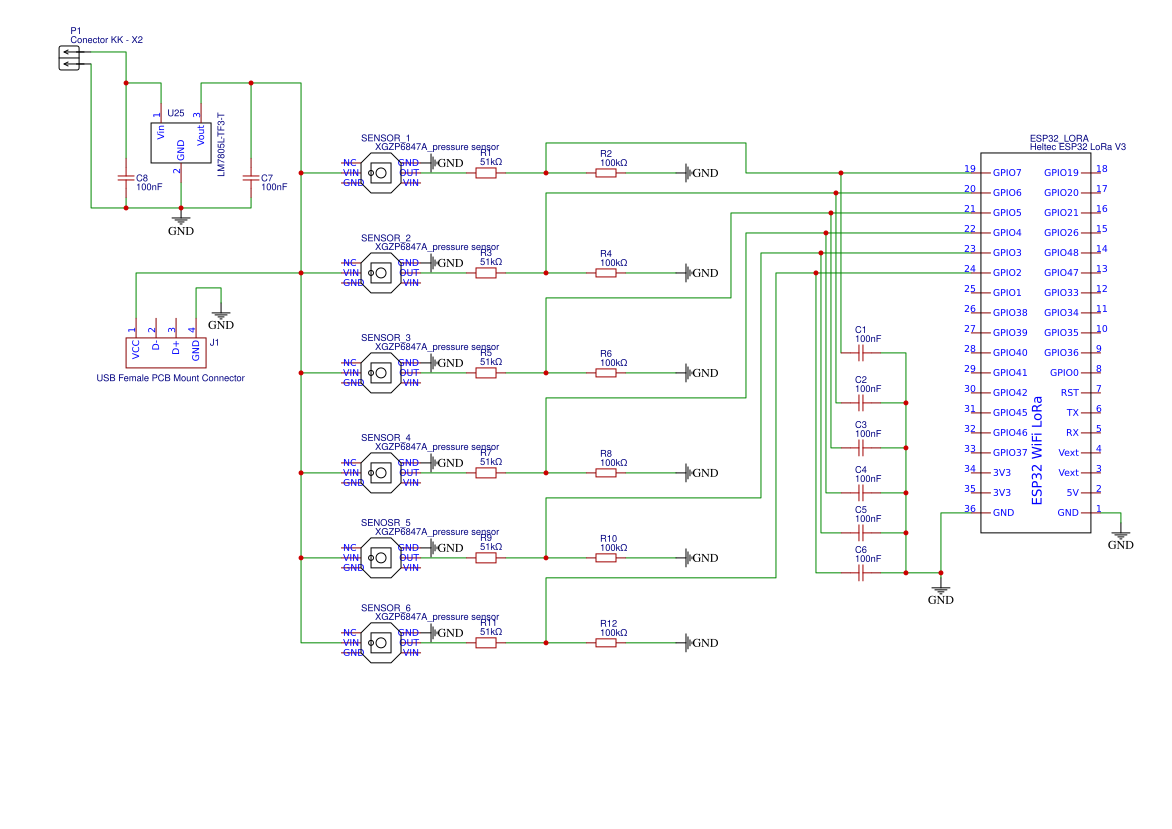
Task: Select the GPIO7 pin label on ESP32
Action: 1007,173
